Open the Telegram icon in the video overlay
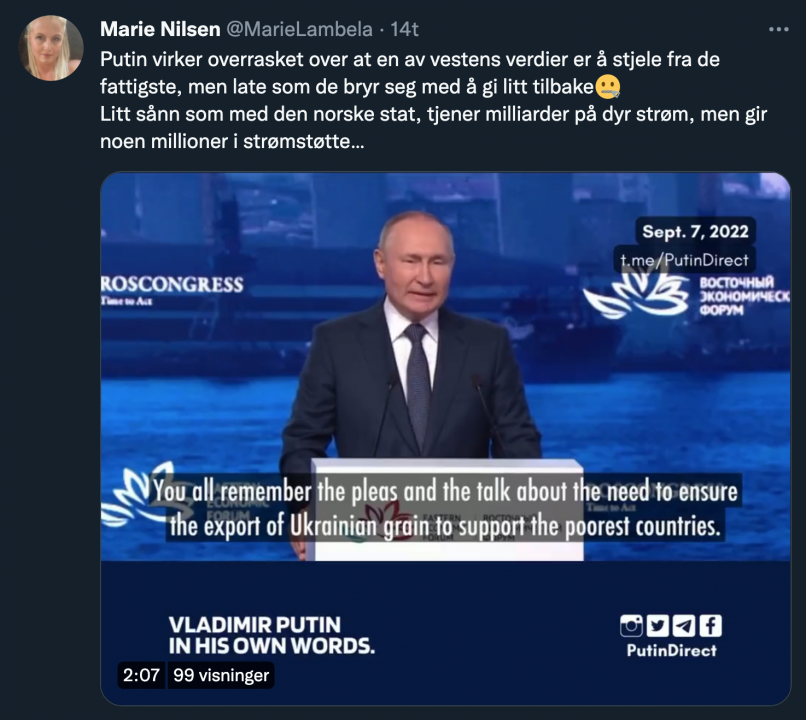 (x=683, y=626)
